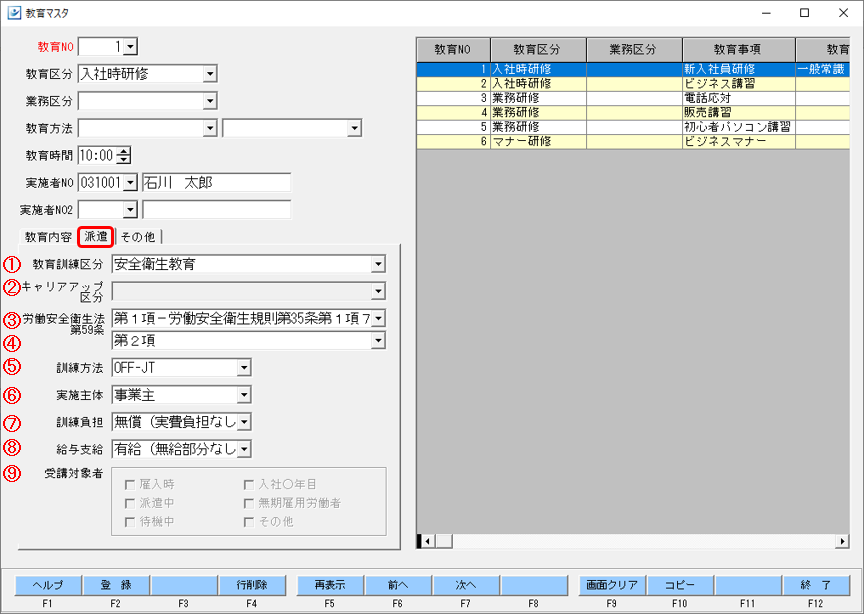The image size is (864, 614).
Task: Check the 入社○年目 checkbox
Action: pos(249,485)
